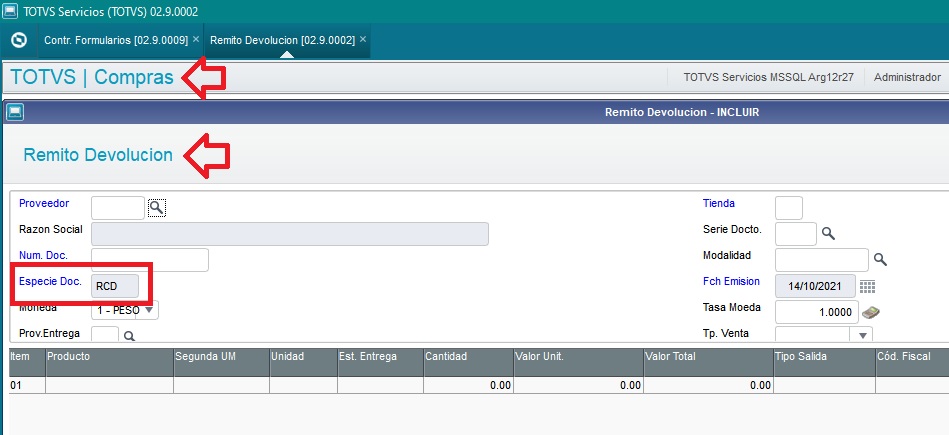Click the Cantidad column header
The height and width of the screenshot is (435, 949).
pos(468,362)
